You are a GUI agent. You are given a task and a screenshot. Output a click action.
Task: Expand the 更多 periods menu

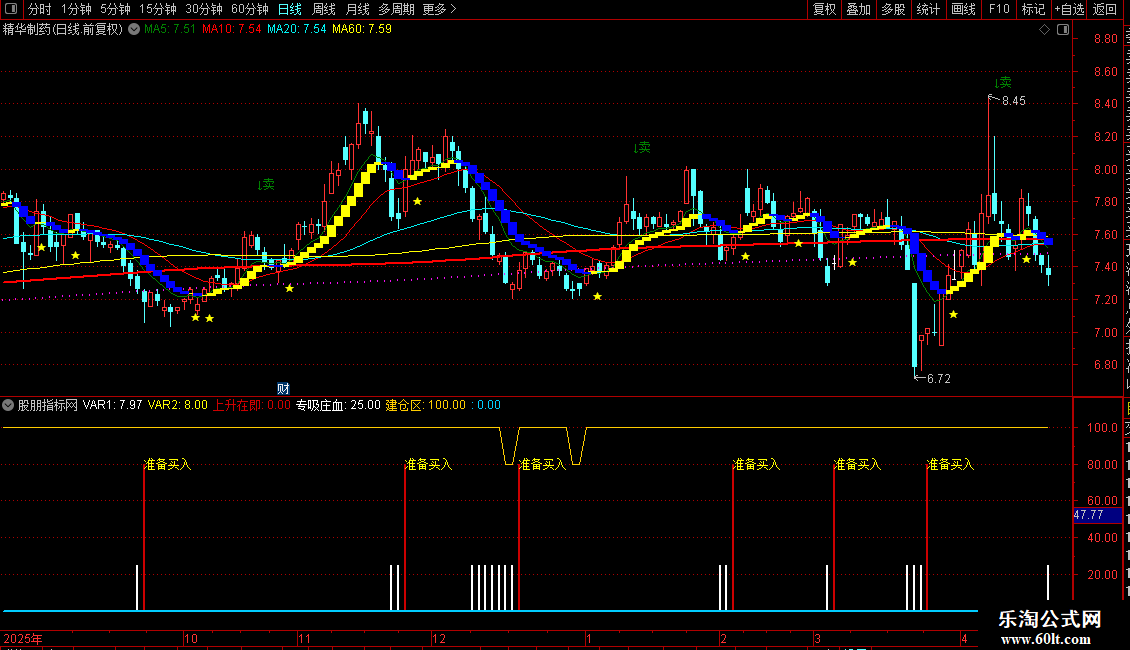click(x=440, y=9)
